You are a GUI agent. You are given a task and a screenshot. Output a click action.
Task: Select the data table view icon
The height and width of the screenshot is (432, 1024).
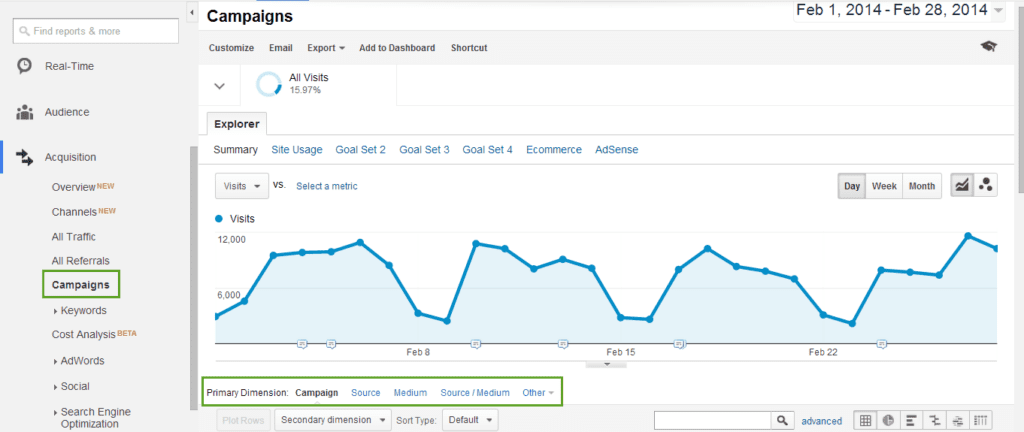(x=865, y=420)
